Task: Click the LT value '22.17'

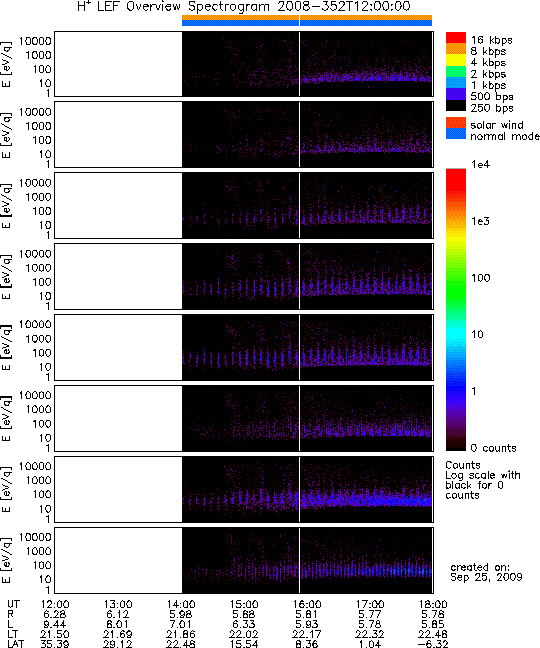Action: coord(307,634)
